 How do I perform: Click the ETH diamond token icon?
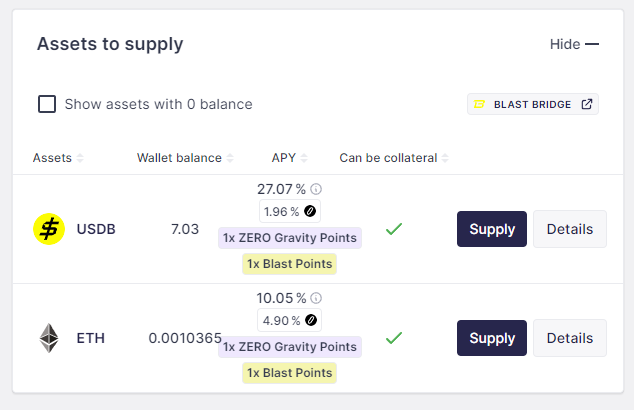tap(49, 338)
